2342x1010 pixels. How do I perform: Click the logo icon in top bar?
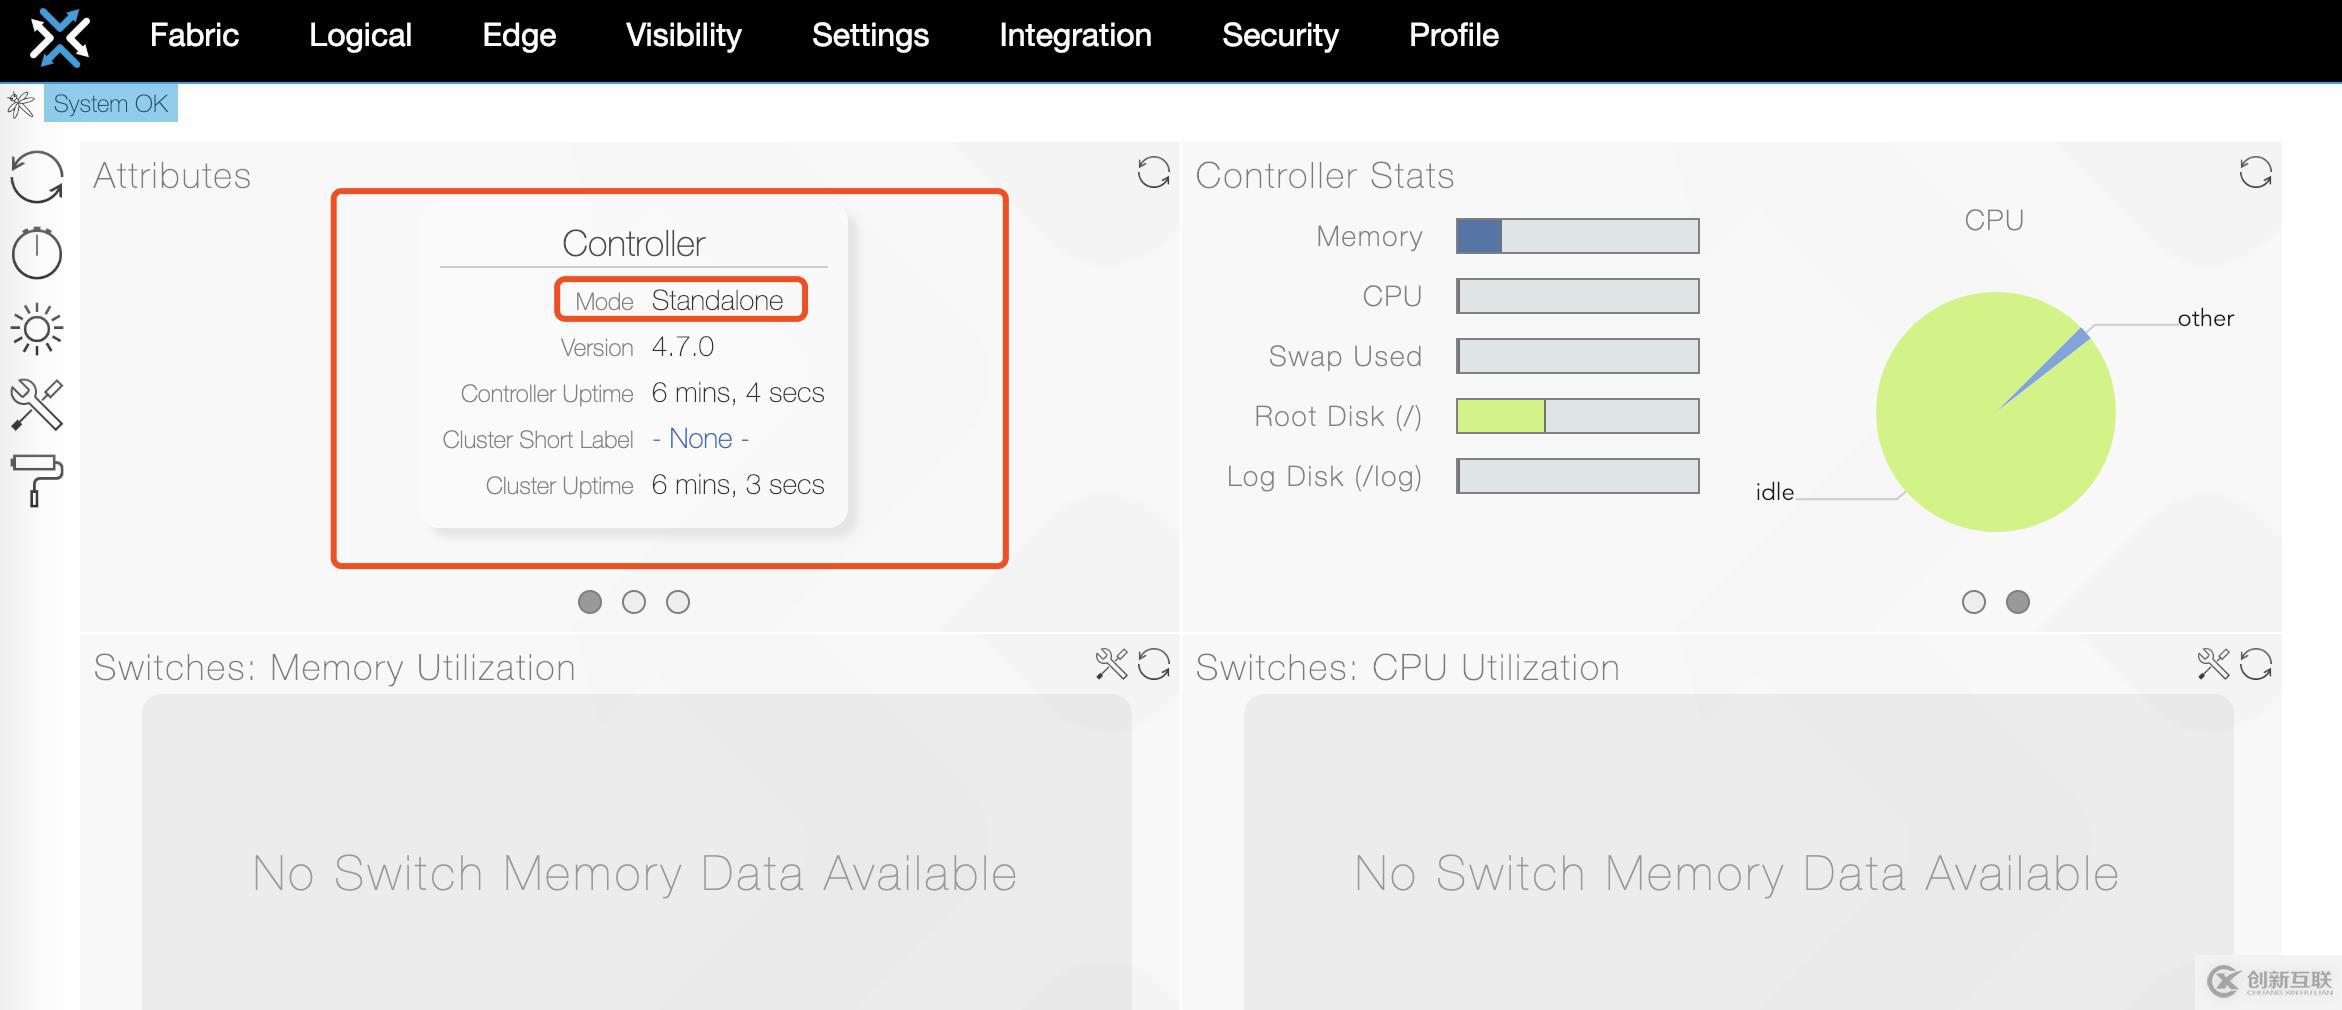tap(60, 38)
